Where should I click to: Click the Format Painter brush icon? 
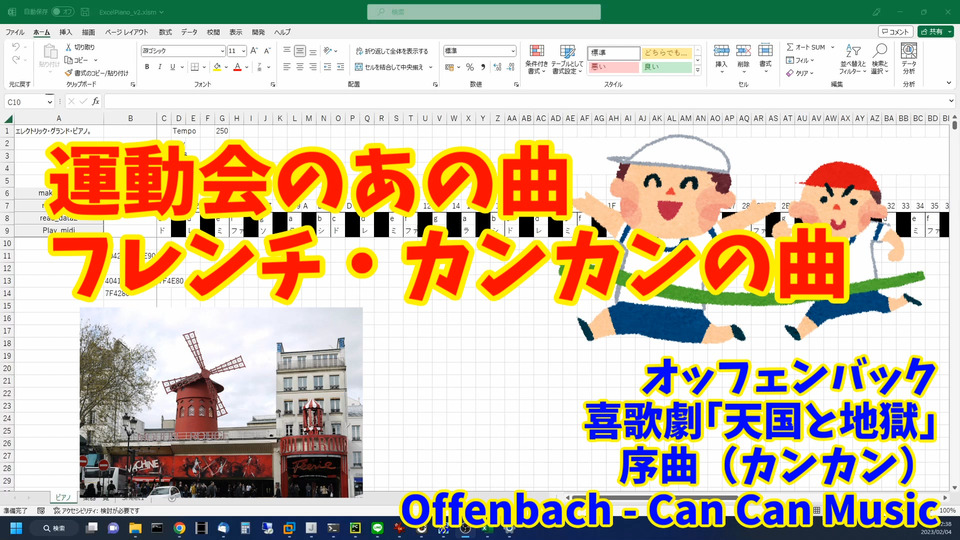(x=69, y=73)
